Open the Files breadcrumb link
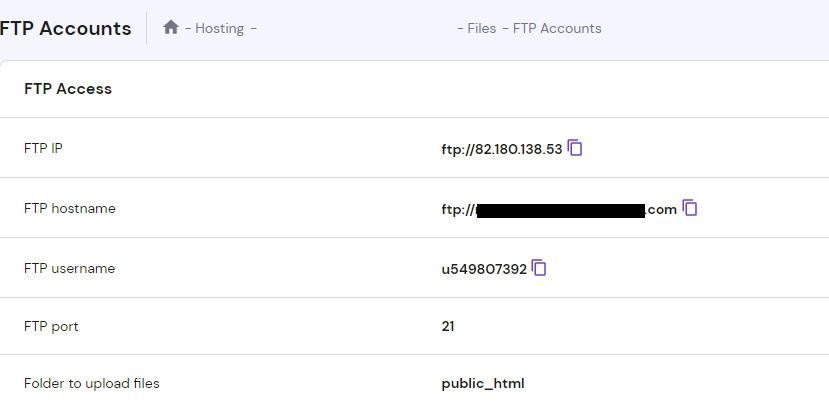This screenshot has width=829, height=407. (x=482, y=28)
